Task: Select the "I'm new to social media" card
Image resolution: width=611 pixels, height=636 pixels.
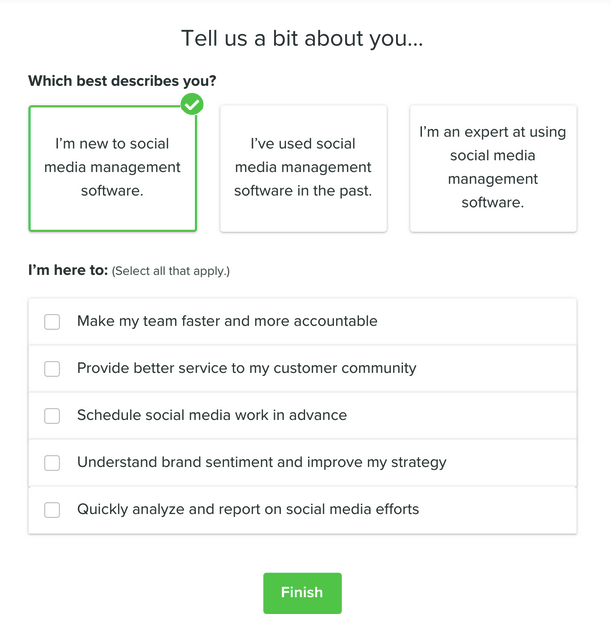Action: point(113,168)
